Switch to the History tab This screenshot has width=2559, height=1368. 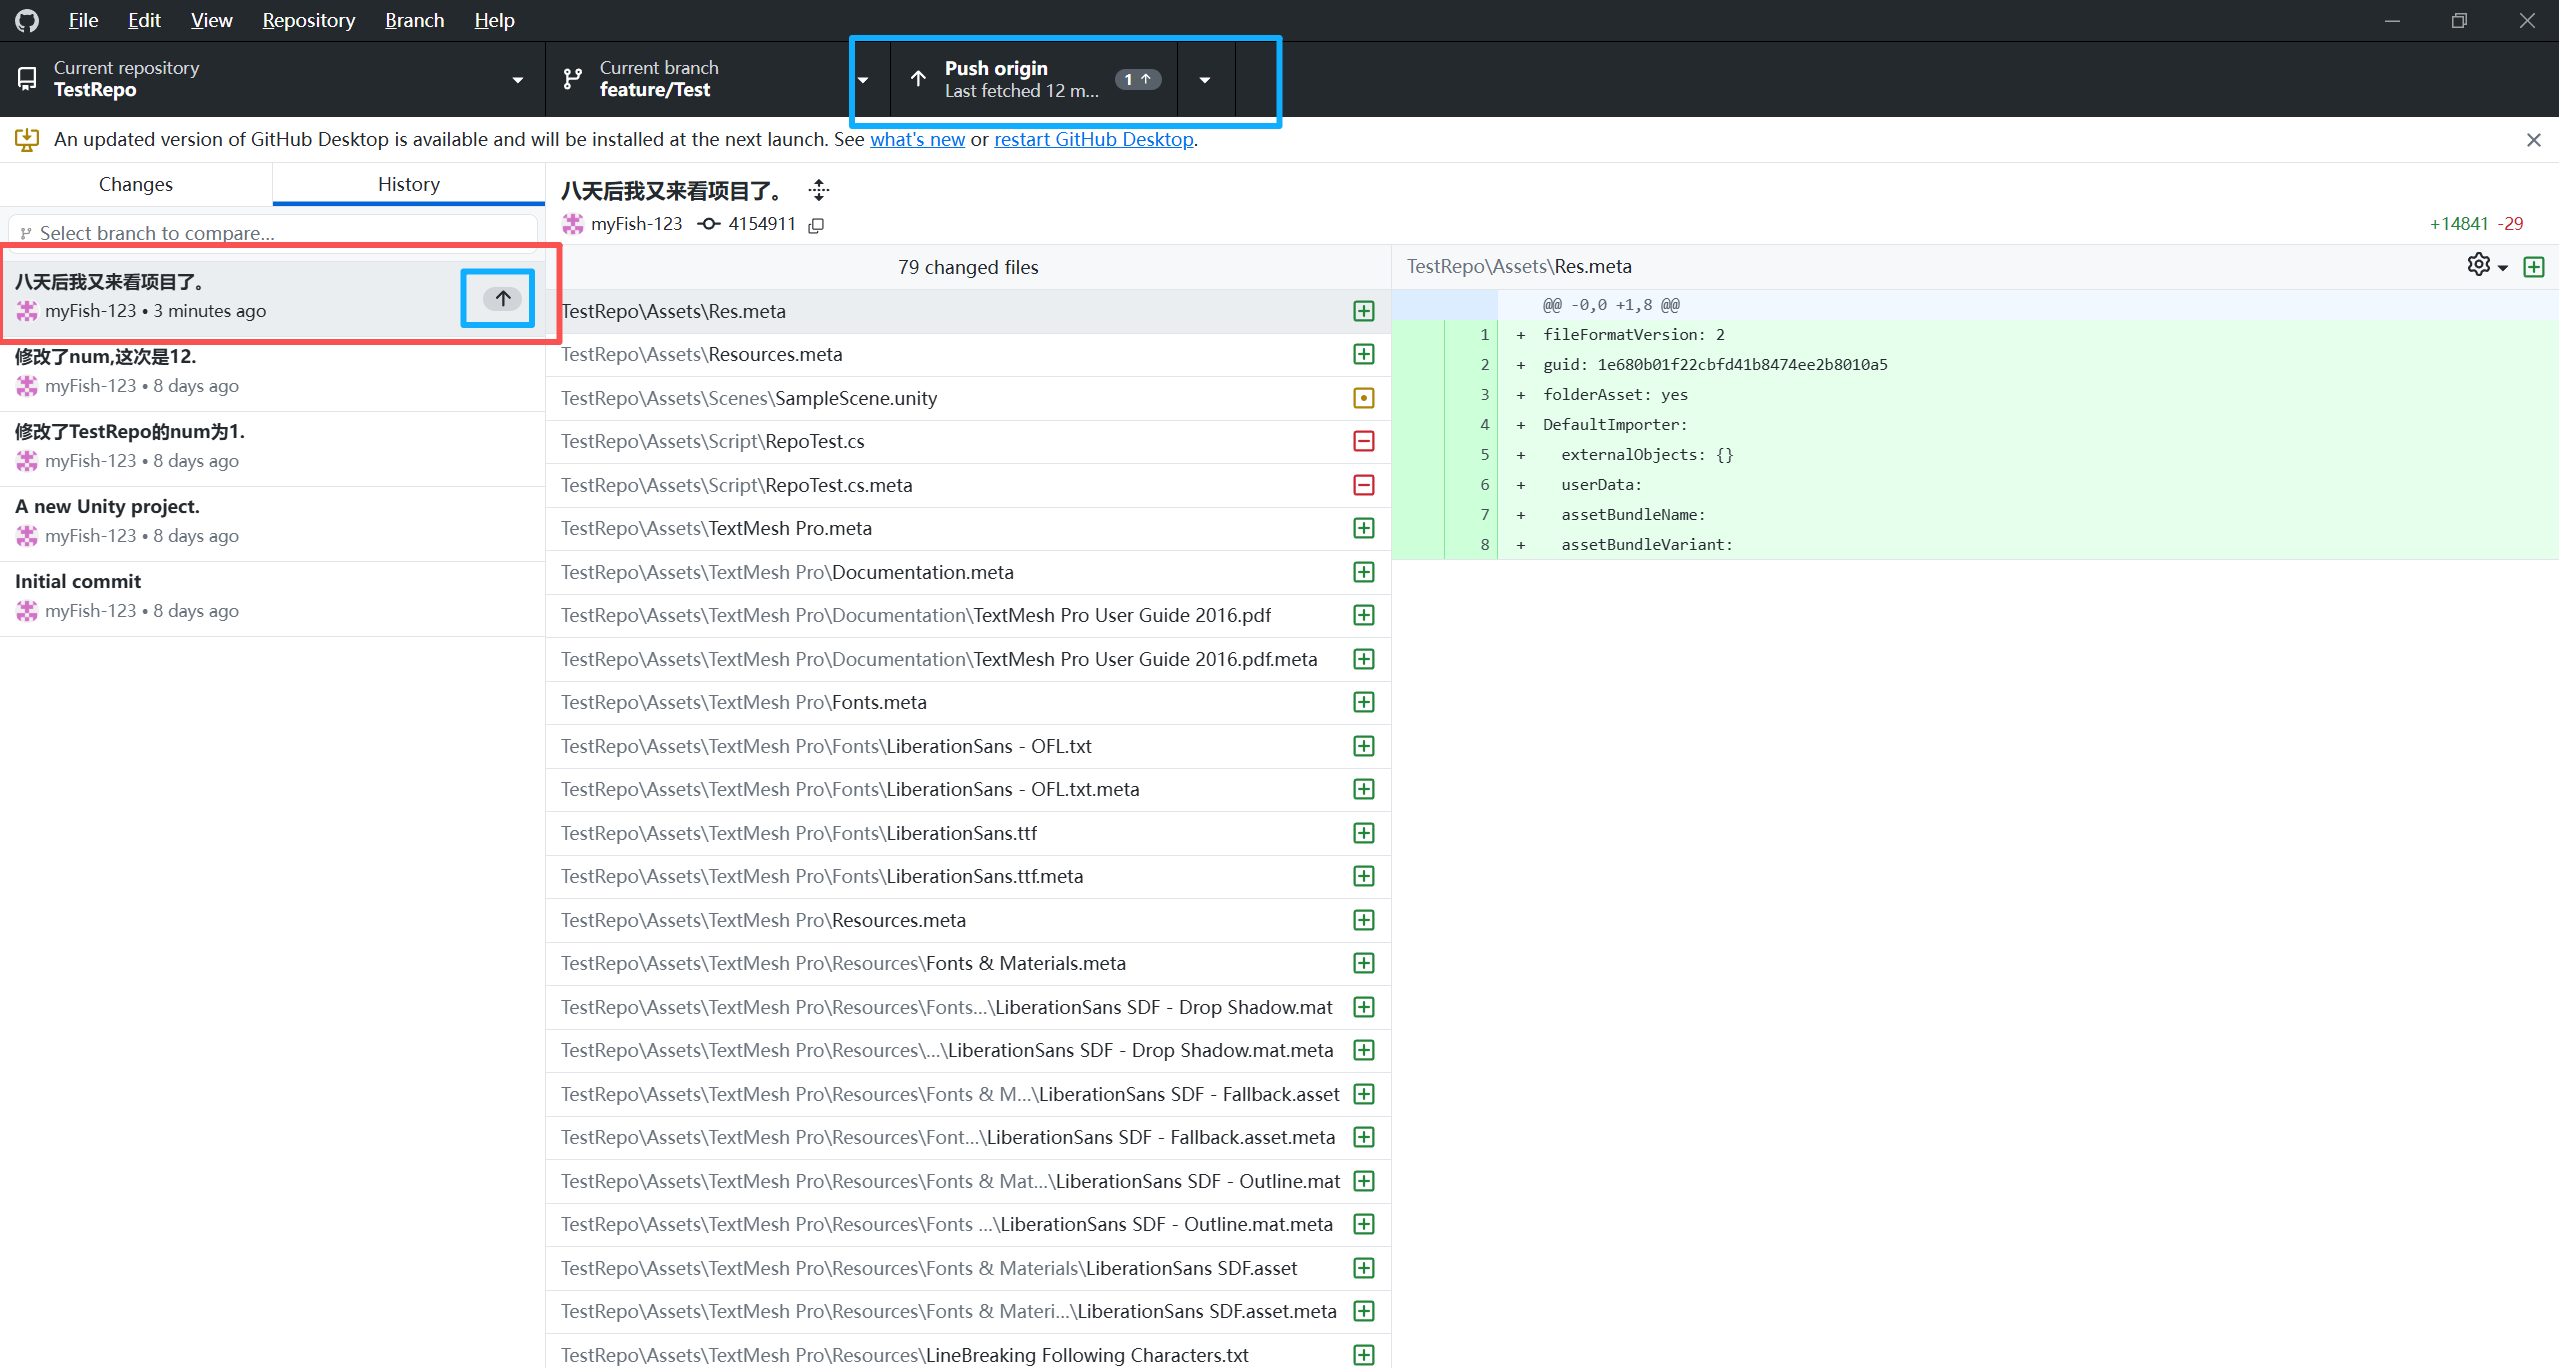[409, 184]
